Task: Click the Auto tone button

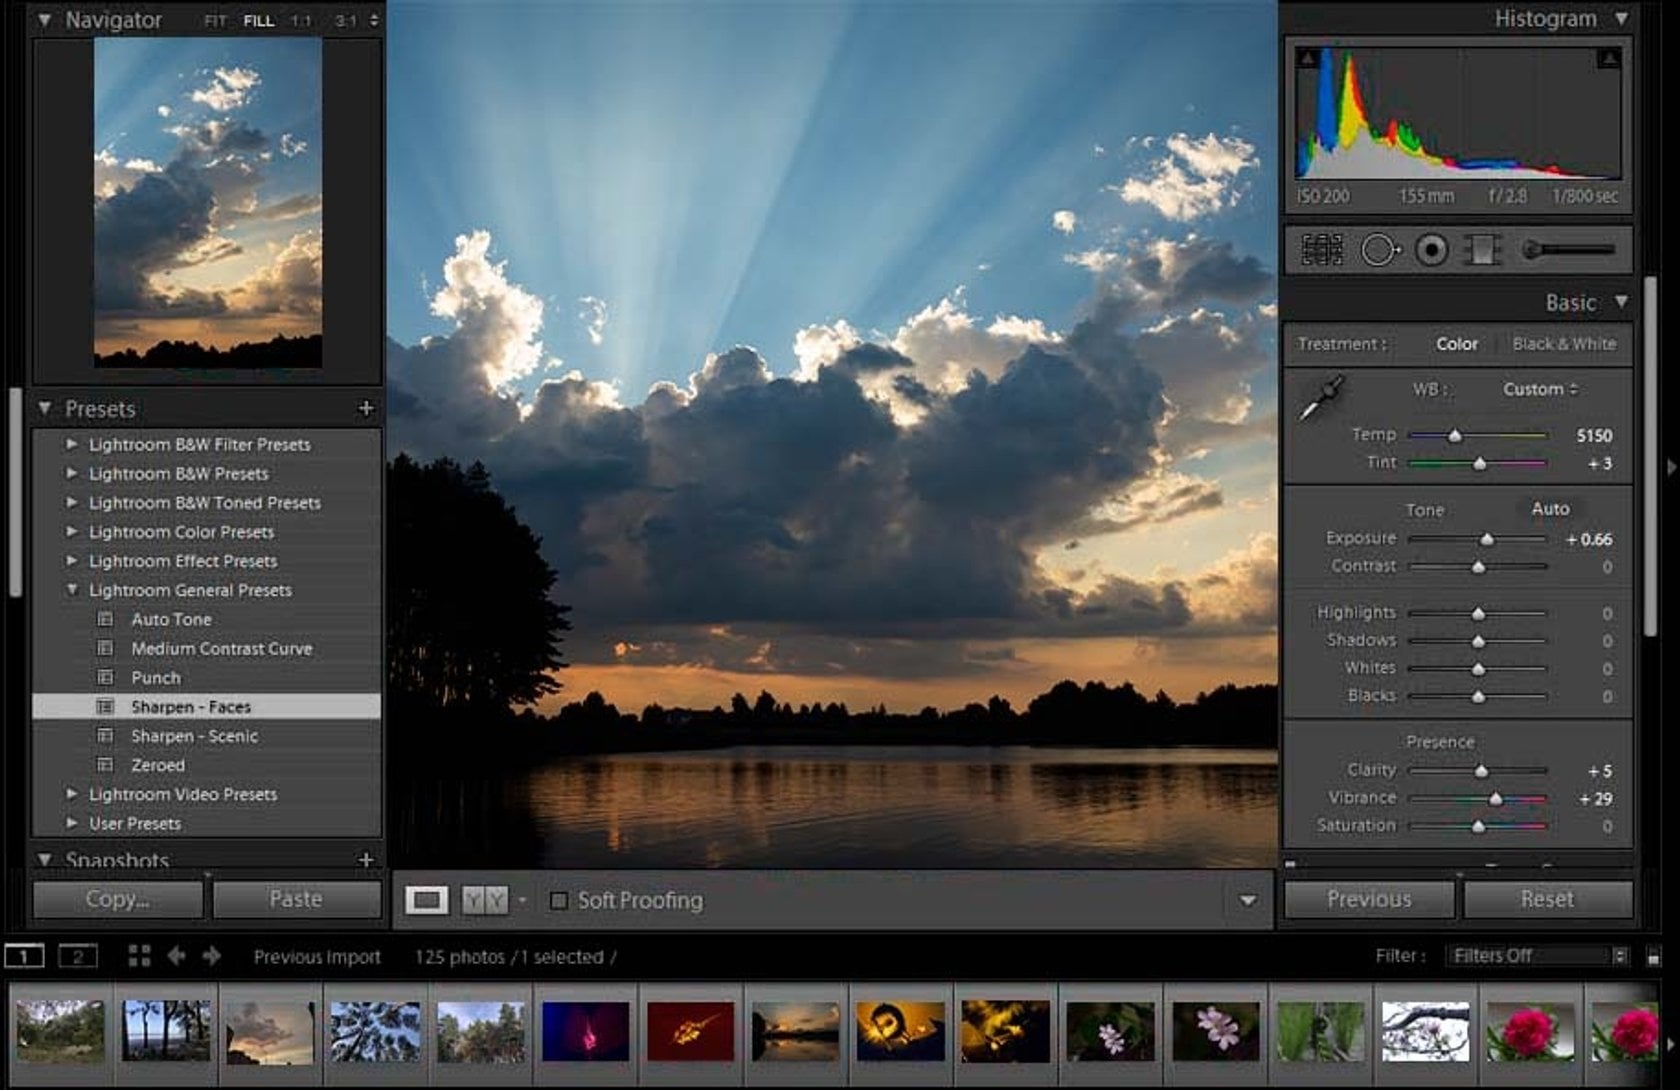Action: click(x=1549, y=508)
